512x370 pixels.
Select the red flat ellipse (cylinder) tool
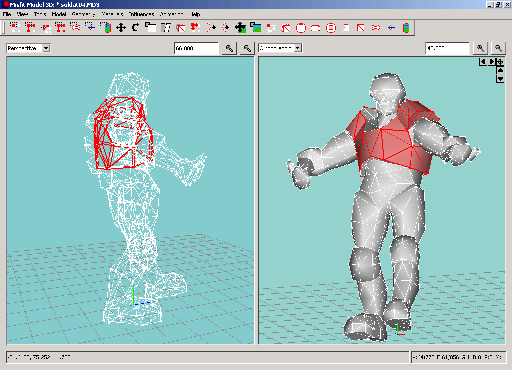click(x=316, y=28)
